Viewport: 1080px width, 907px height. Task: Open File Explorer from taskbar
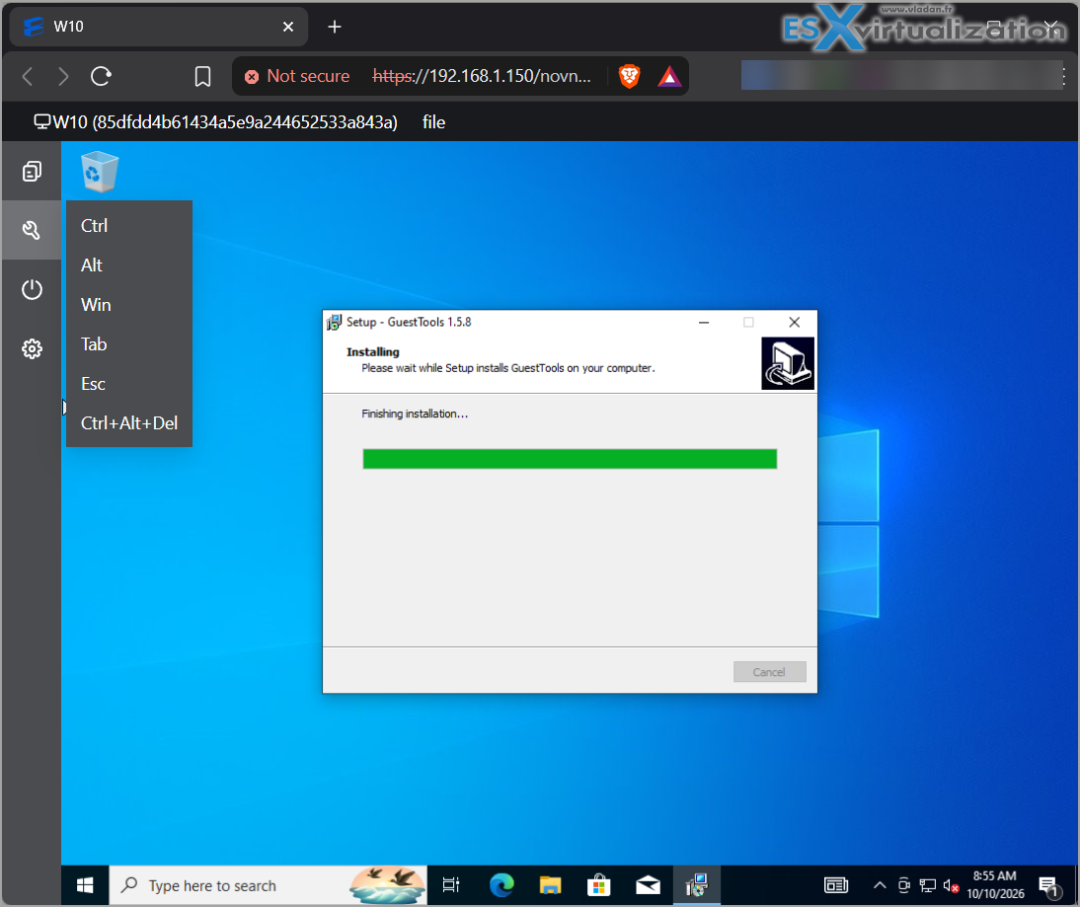[550, 885]
